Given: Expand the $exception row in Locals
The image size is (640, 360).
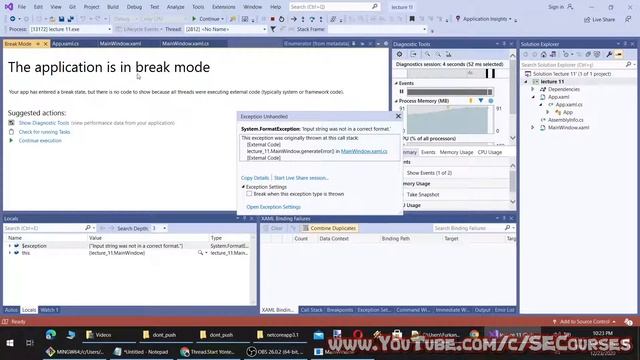Looking at the screenshot, I should pos(10,246).
